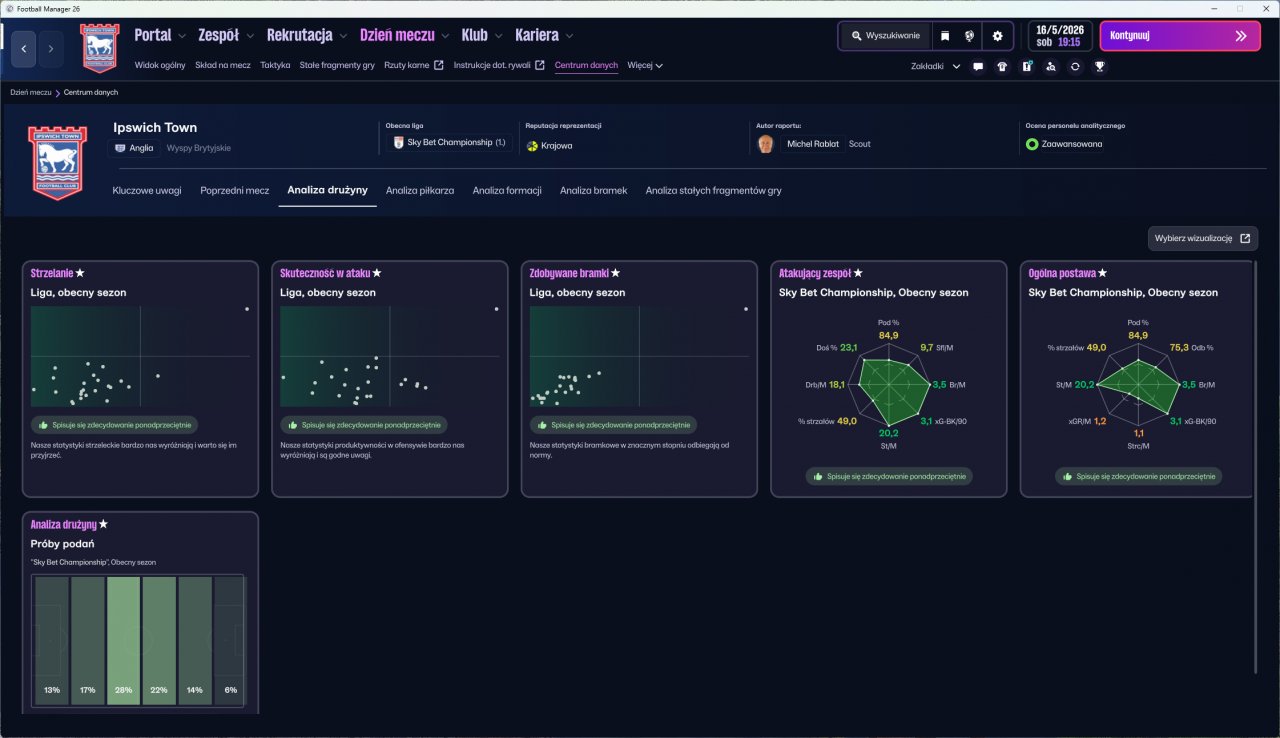Expand the Rekrutacja menu chevron
The height and width of the screenshot is (738, 1280).
343,36
